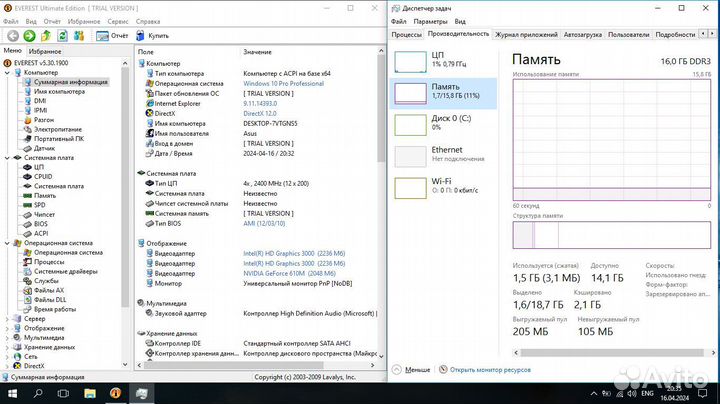Click the Windows Start button
The width and height of the screenshot is (720, 404).
(x=12, y=393)
